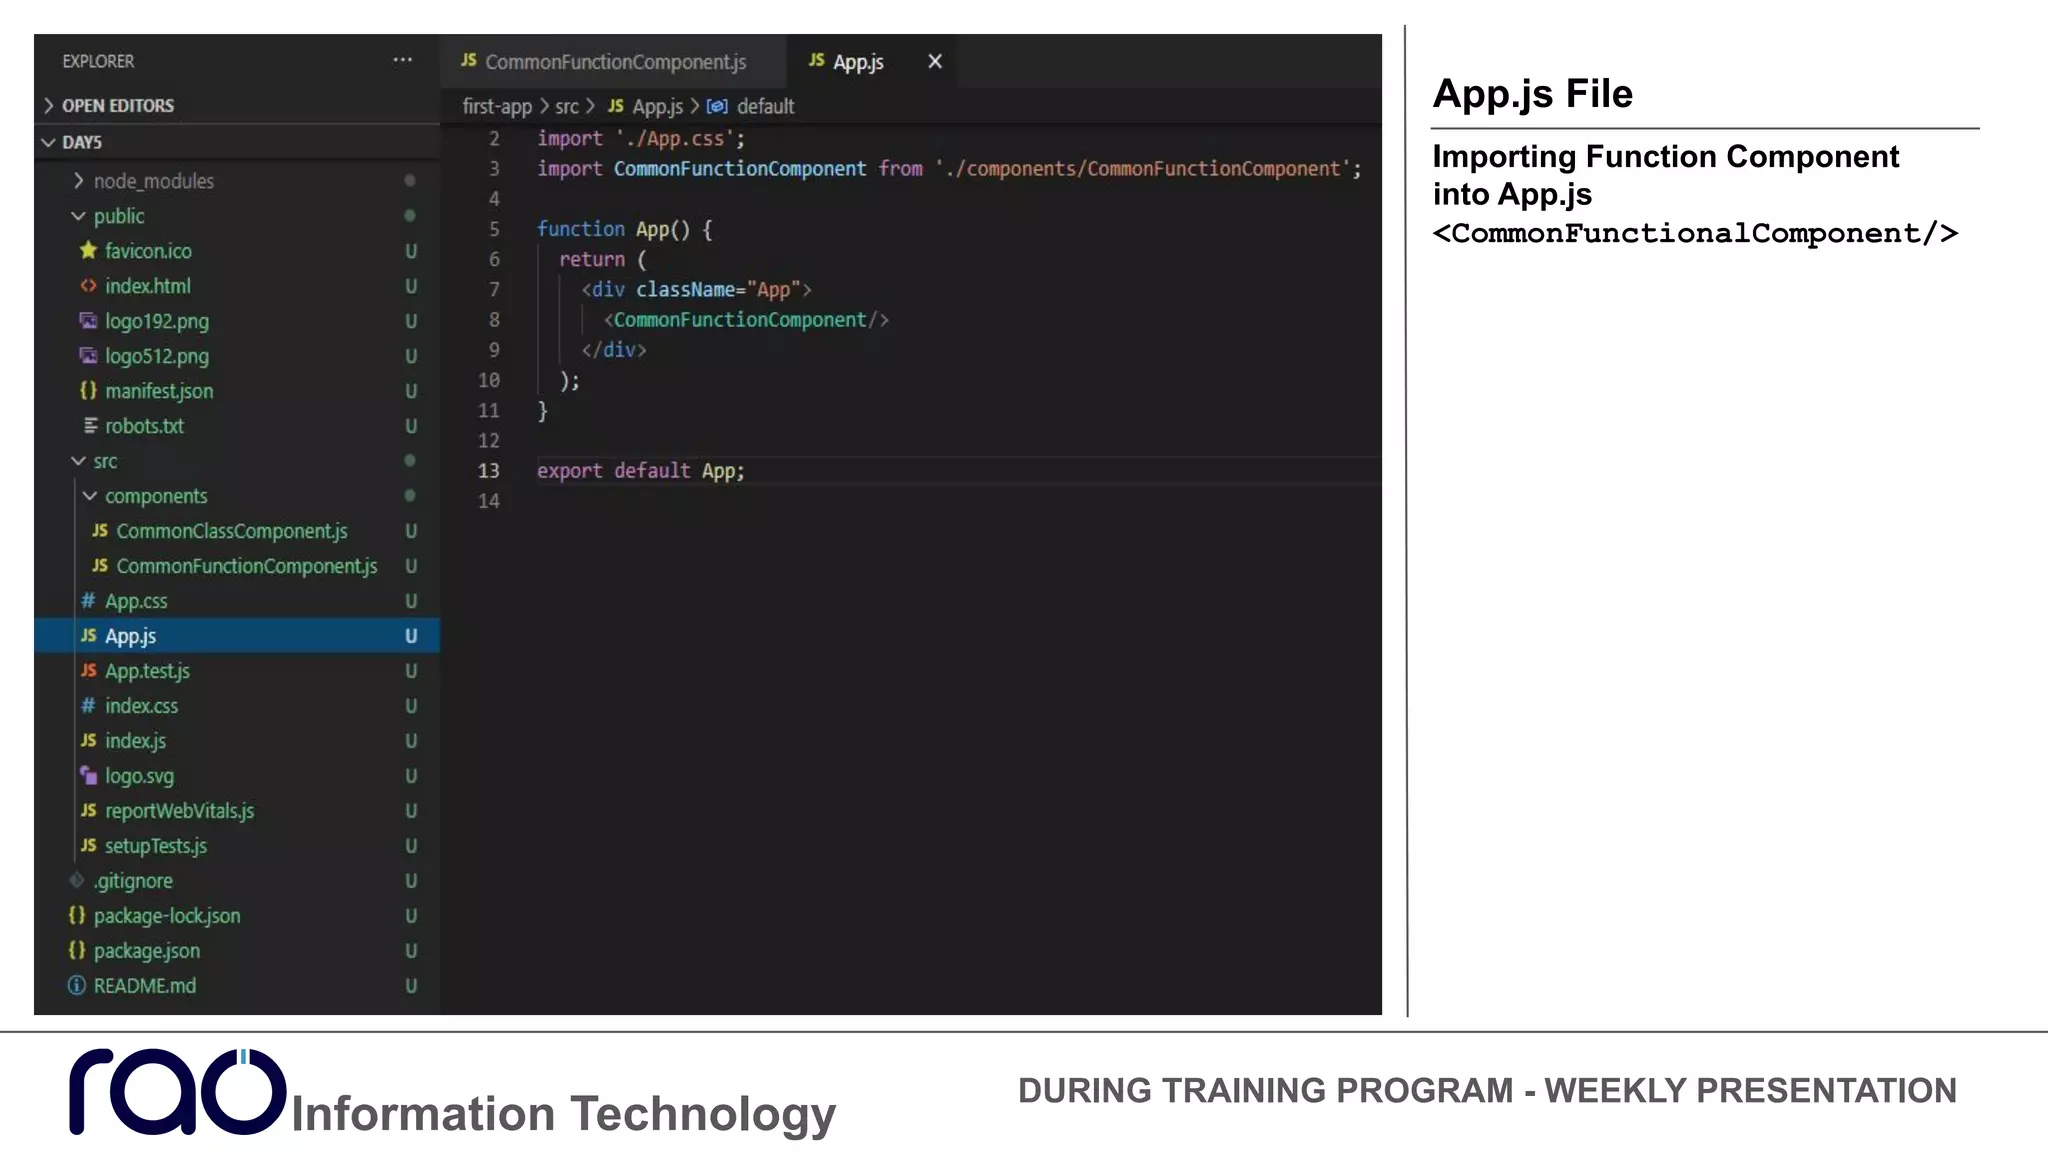Screen dimensions: 2048x1152
Task: Open CommonClassComponent.js file
Action: click(x=232, y=530)
